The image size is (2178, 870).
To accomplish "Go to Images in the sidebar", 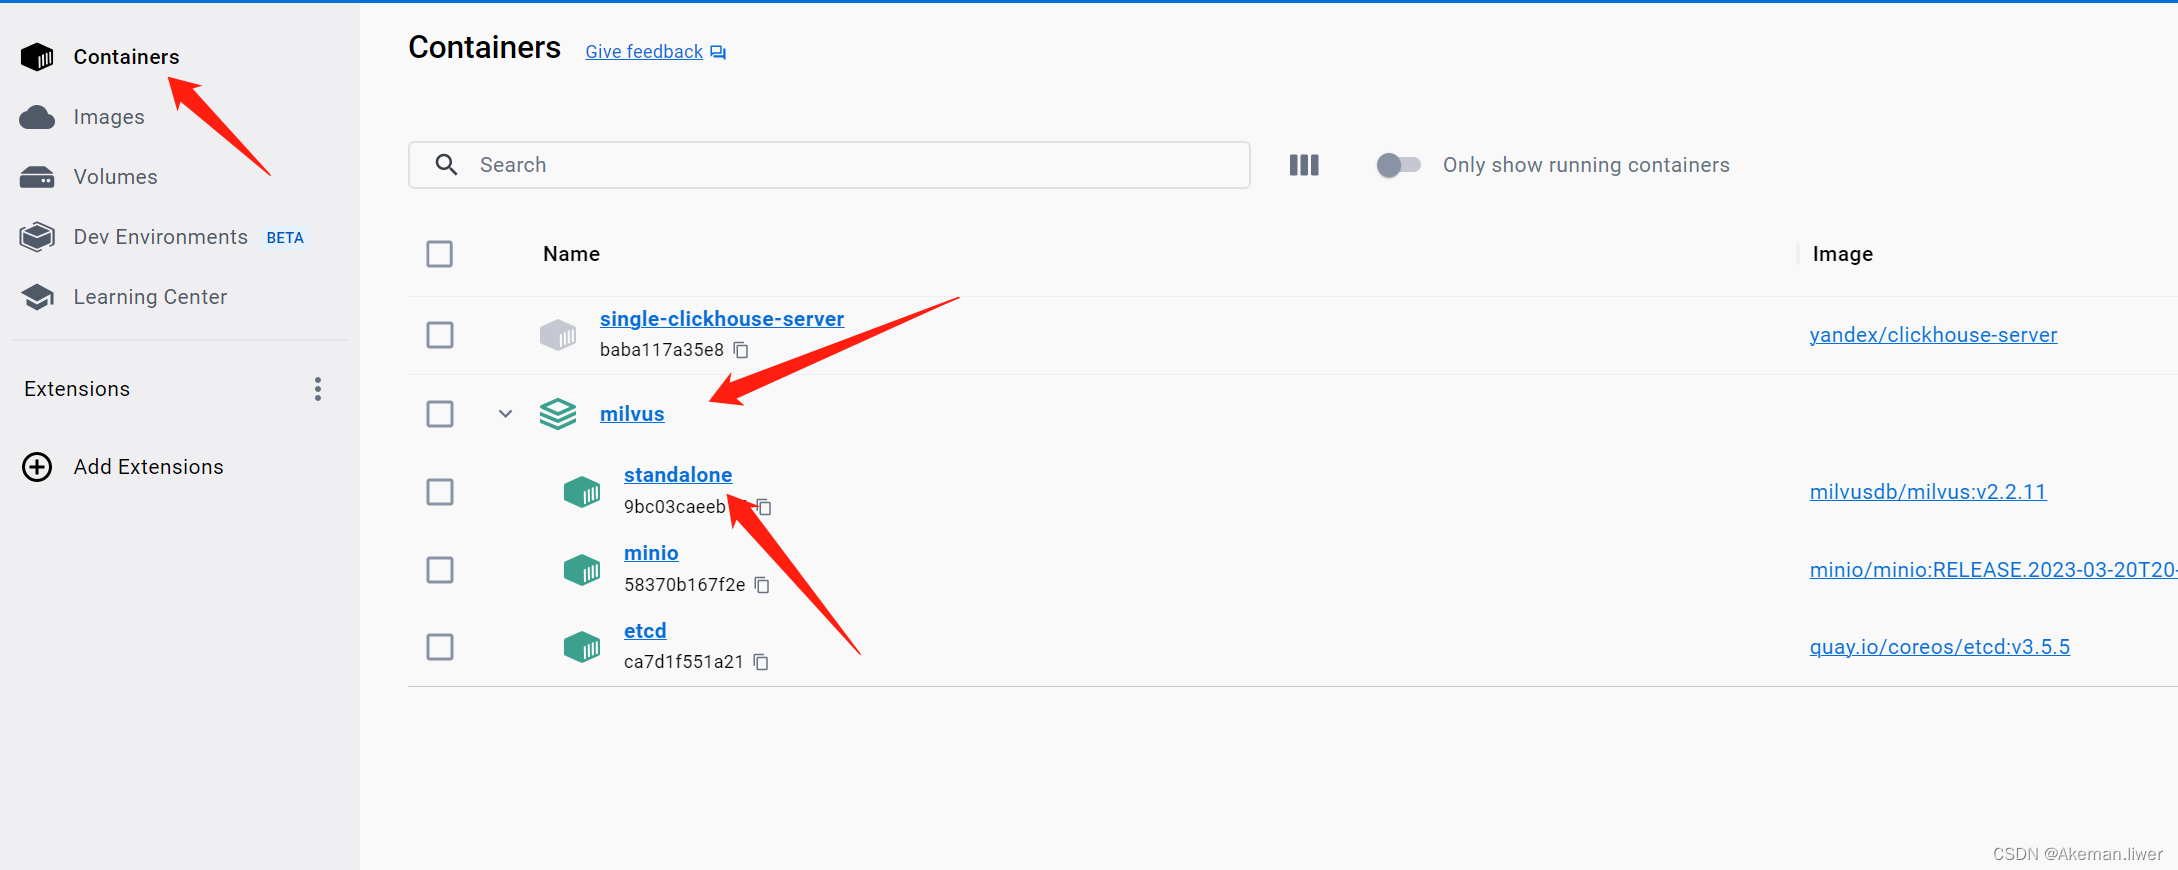I will point(109,117).
